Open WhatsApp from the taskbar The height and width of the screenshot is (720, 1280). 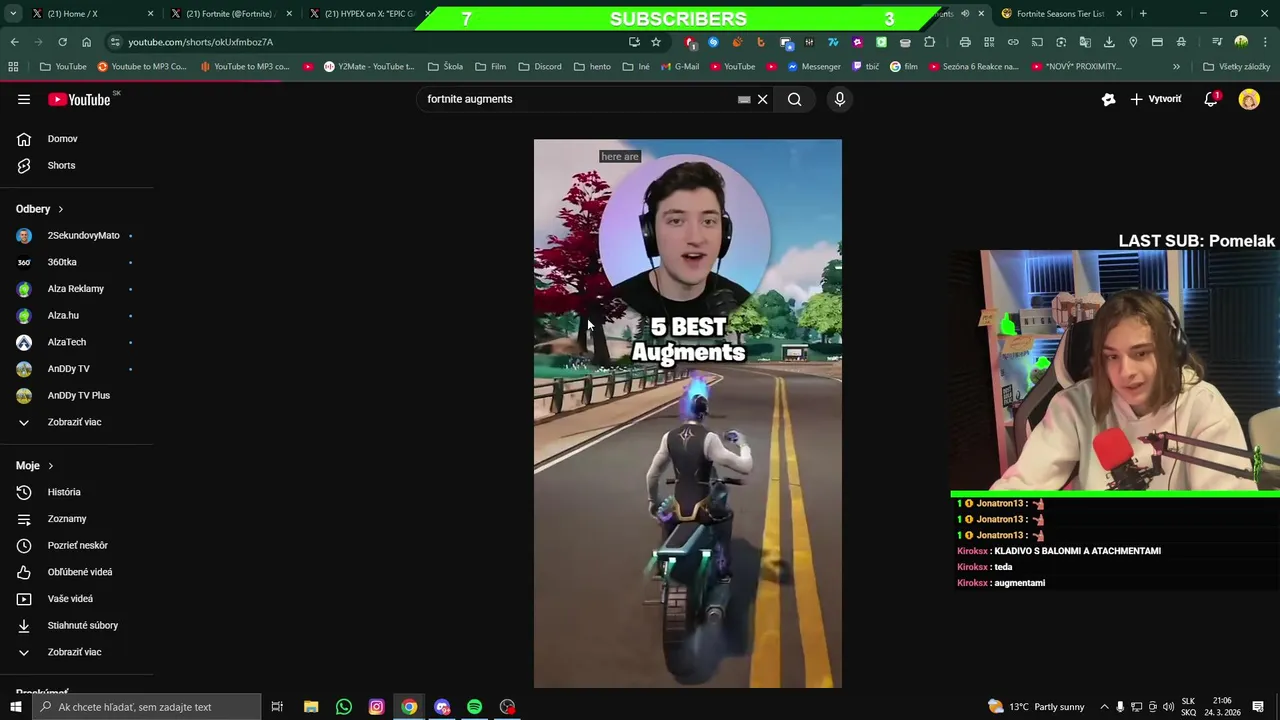pos(343,707)
